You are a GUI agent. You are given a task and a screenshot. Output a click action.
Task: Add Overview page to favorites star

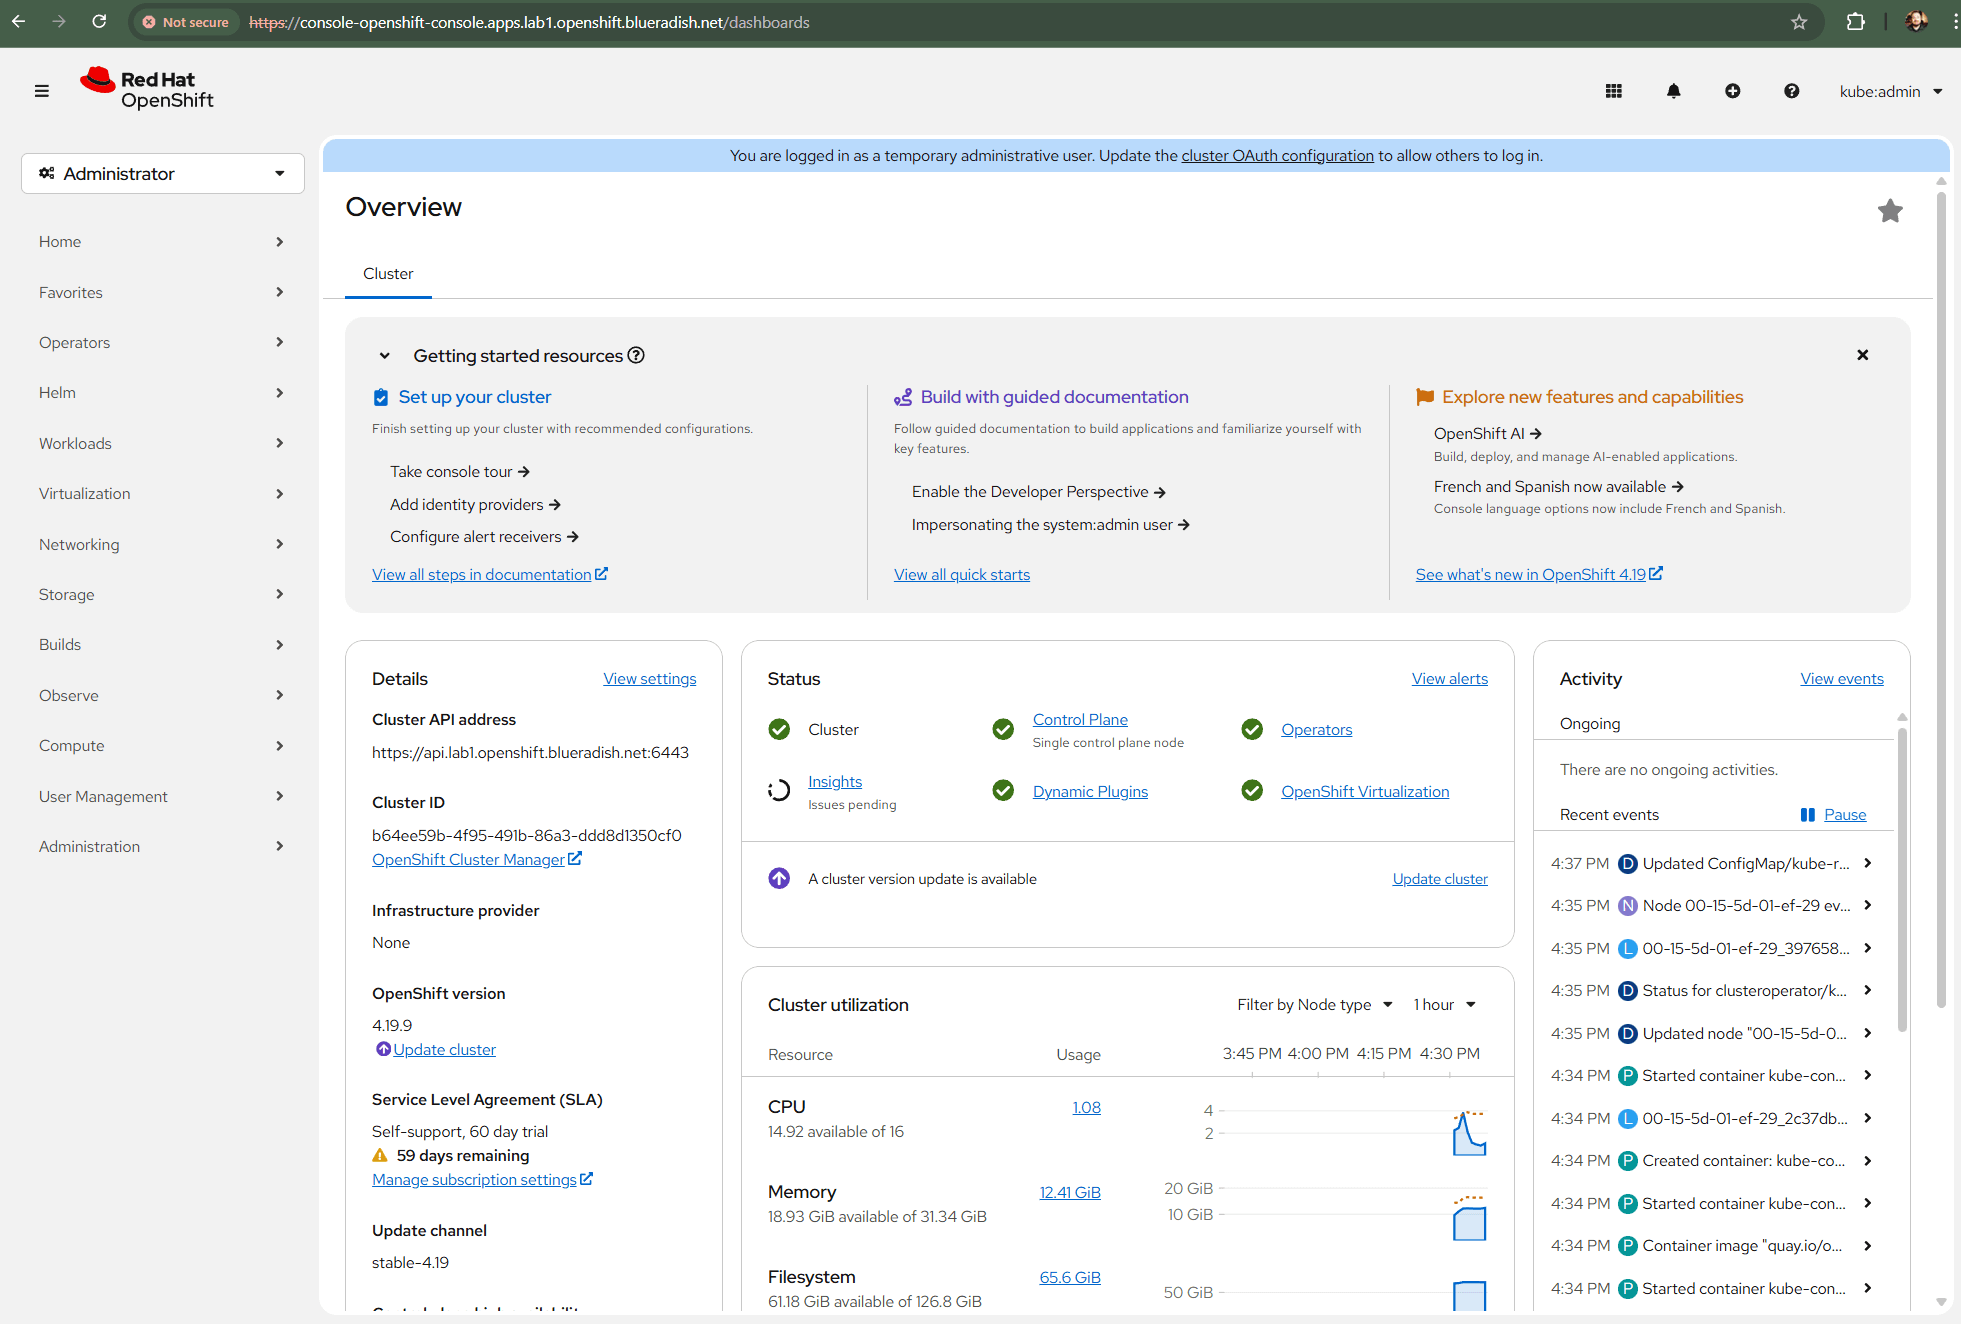coord(1889,211)
